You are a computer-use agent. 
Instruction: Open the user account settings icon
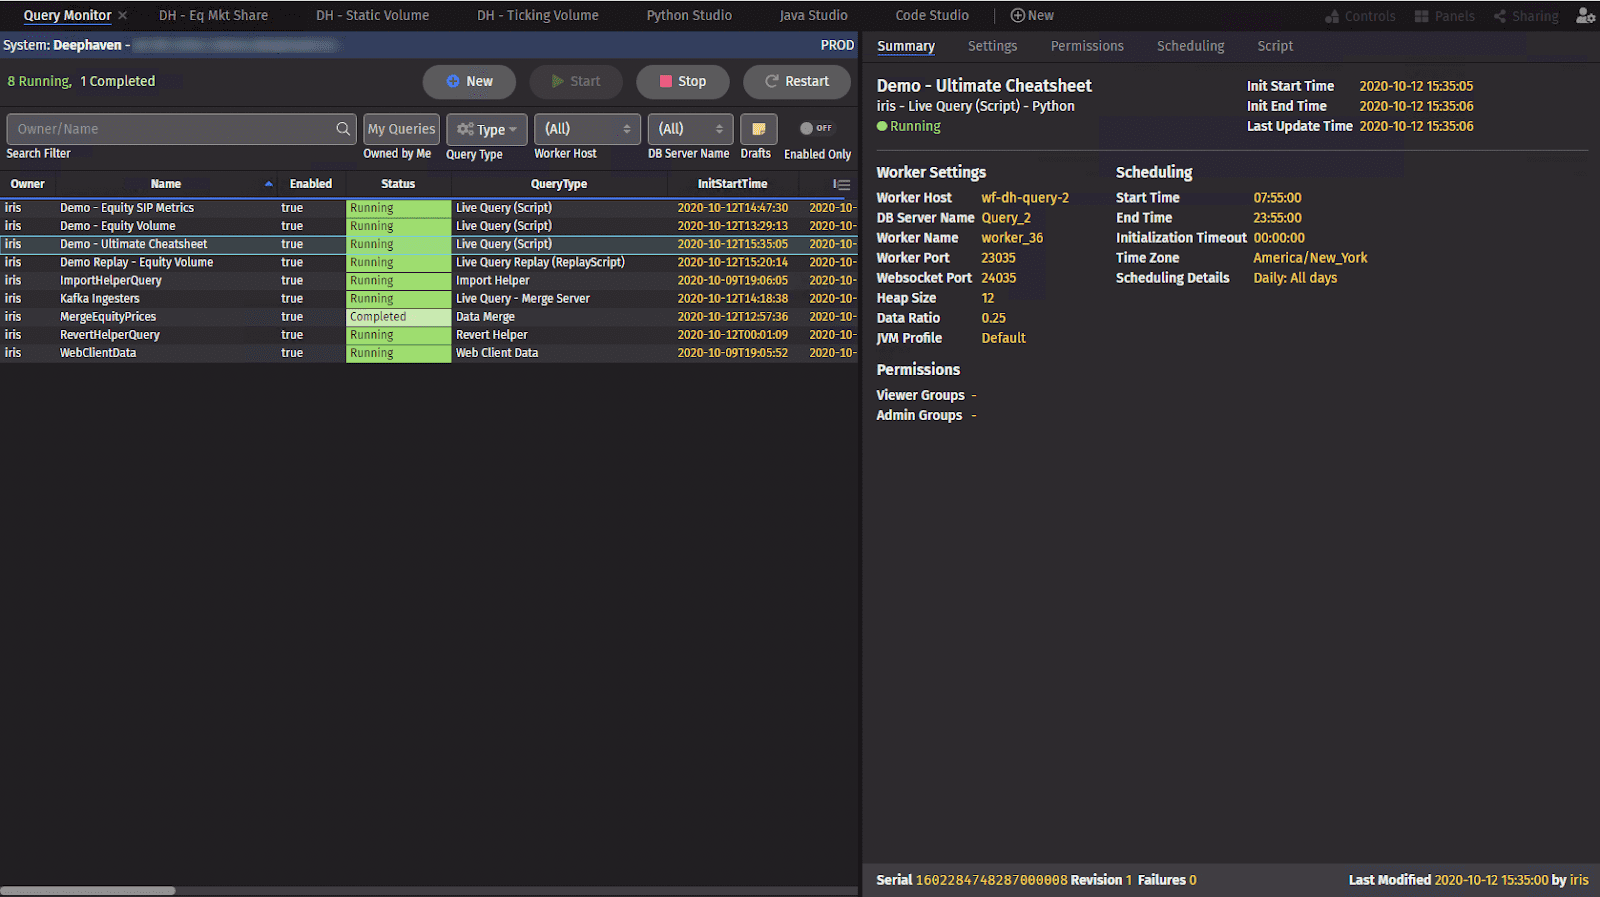click(1585, 15)
